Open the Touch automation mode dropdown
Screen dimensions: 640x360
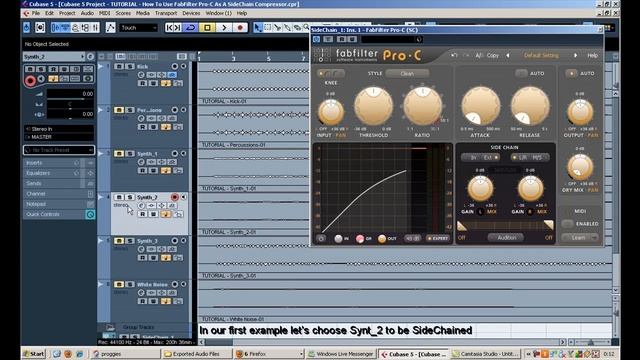click(x=139, y=28)
